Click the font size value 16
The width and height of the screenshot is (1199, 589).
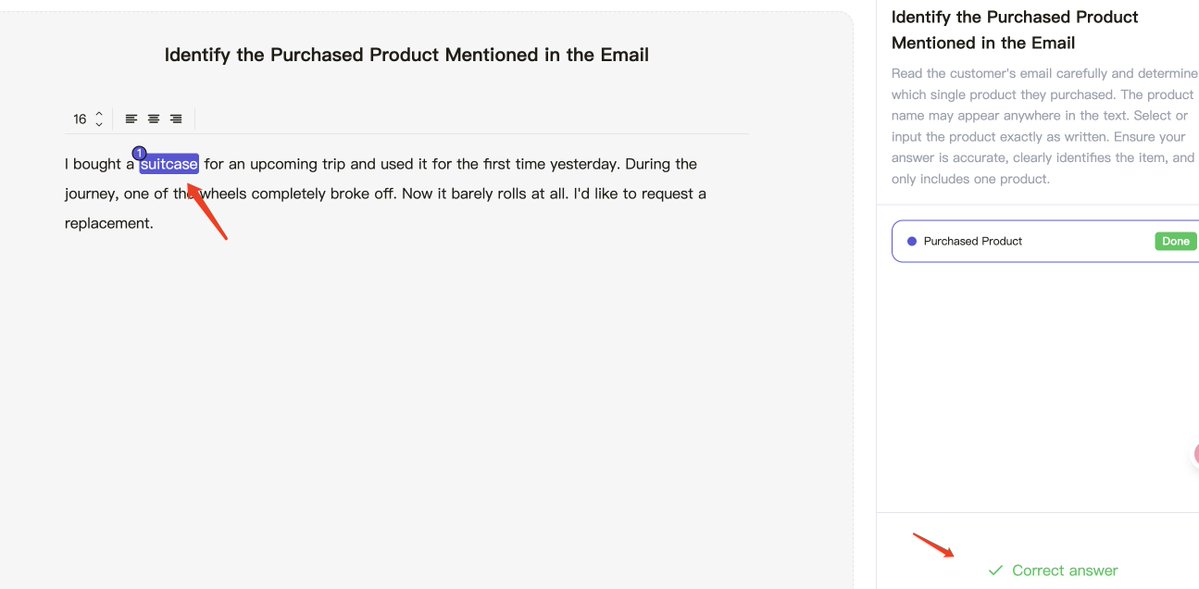80,119
